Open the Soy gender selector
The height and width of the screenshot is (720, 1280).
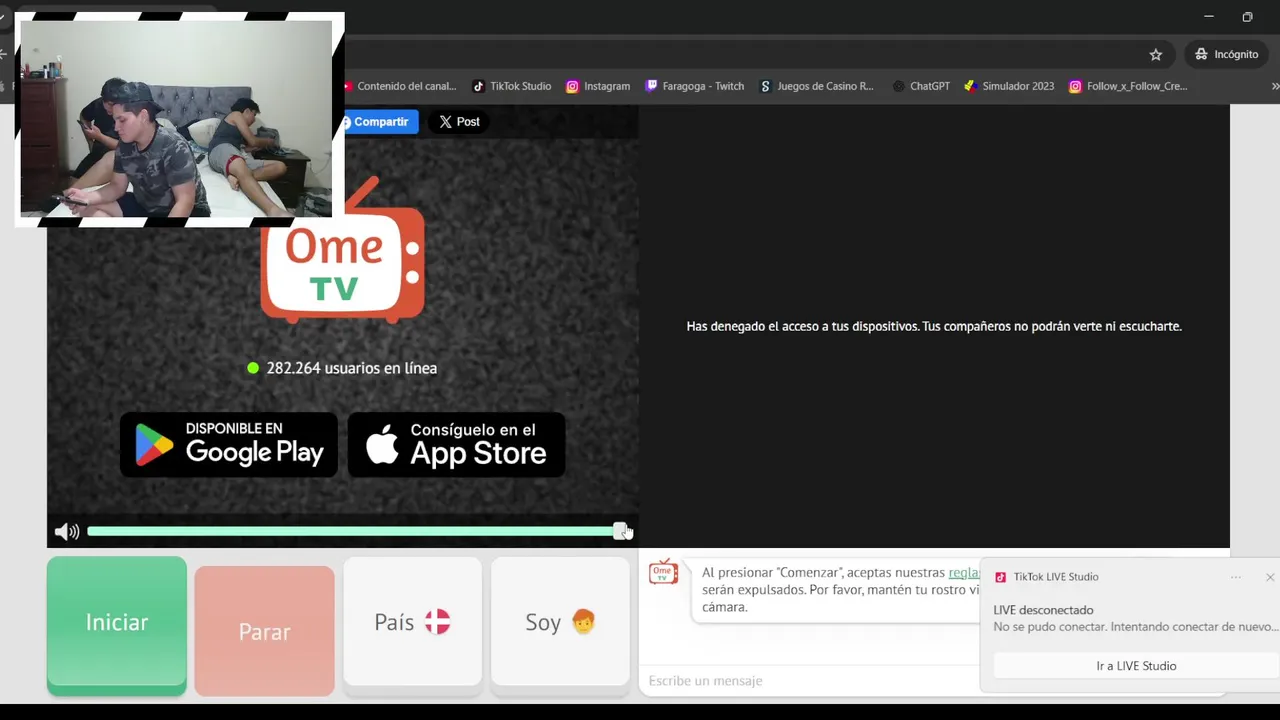[560, 622]
